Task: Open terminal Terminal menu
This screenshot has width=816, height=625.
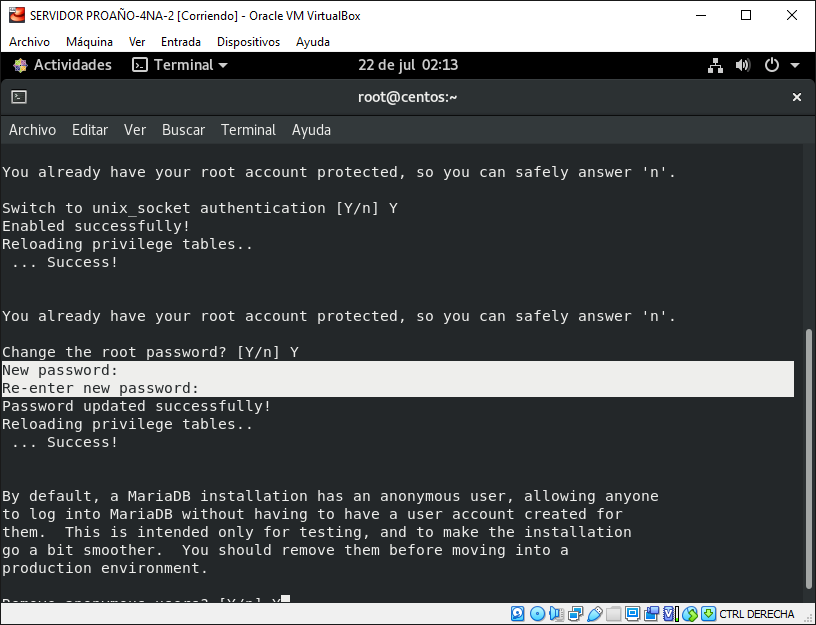Action: click(248, 130)
